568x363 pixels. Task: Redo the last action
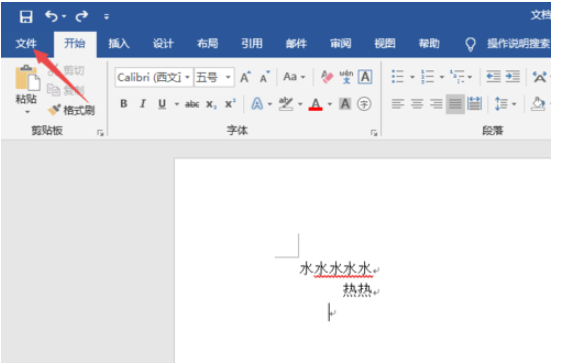[82, 16]
